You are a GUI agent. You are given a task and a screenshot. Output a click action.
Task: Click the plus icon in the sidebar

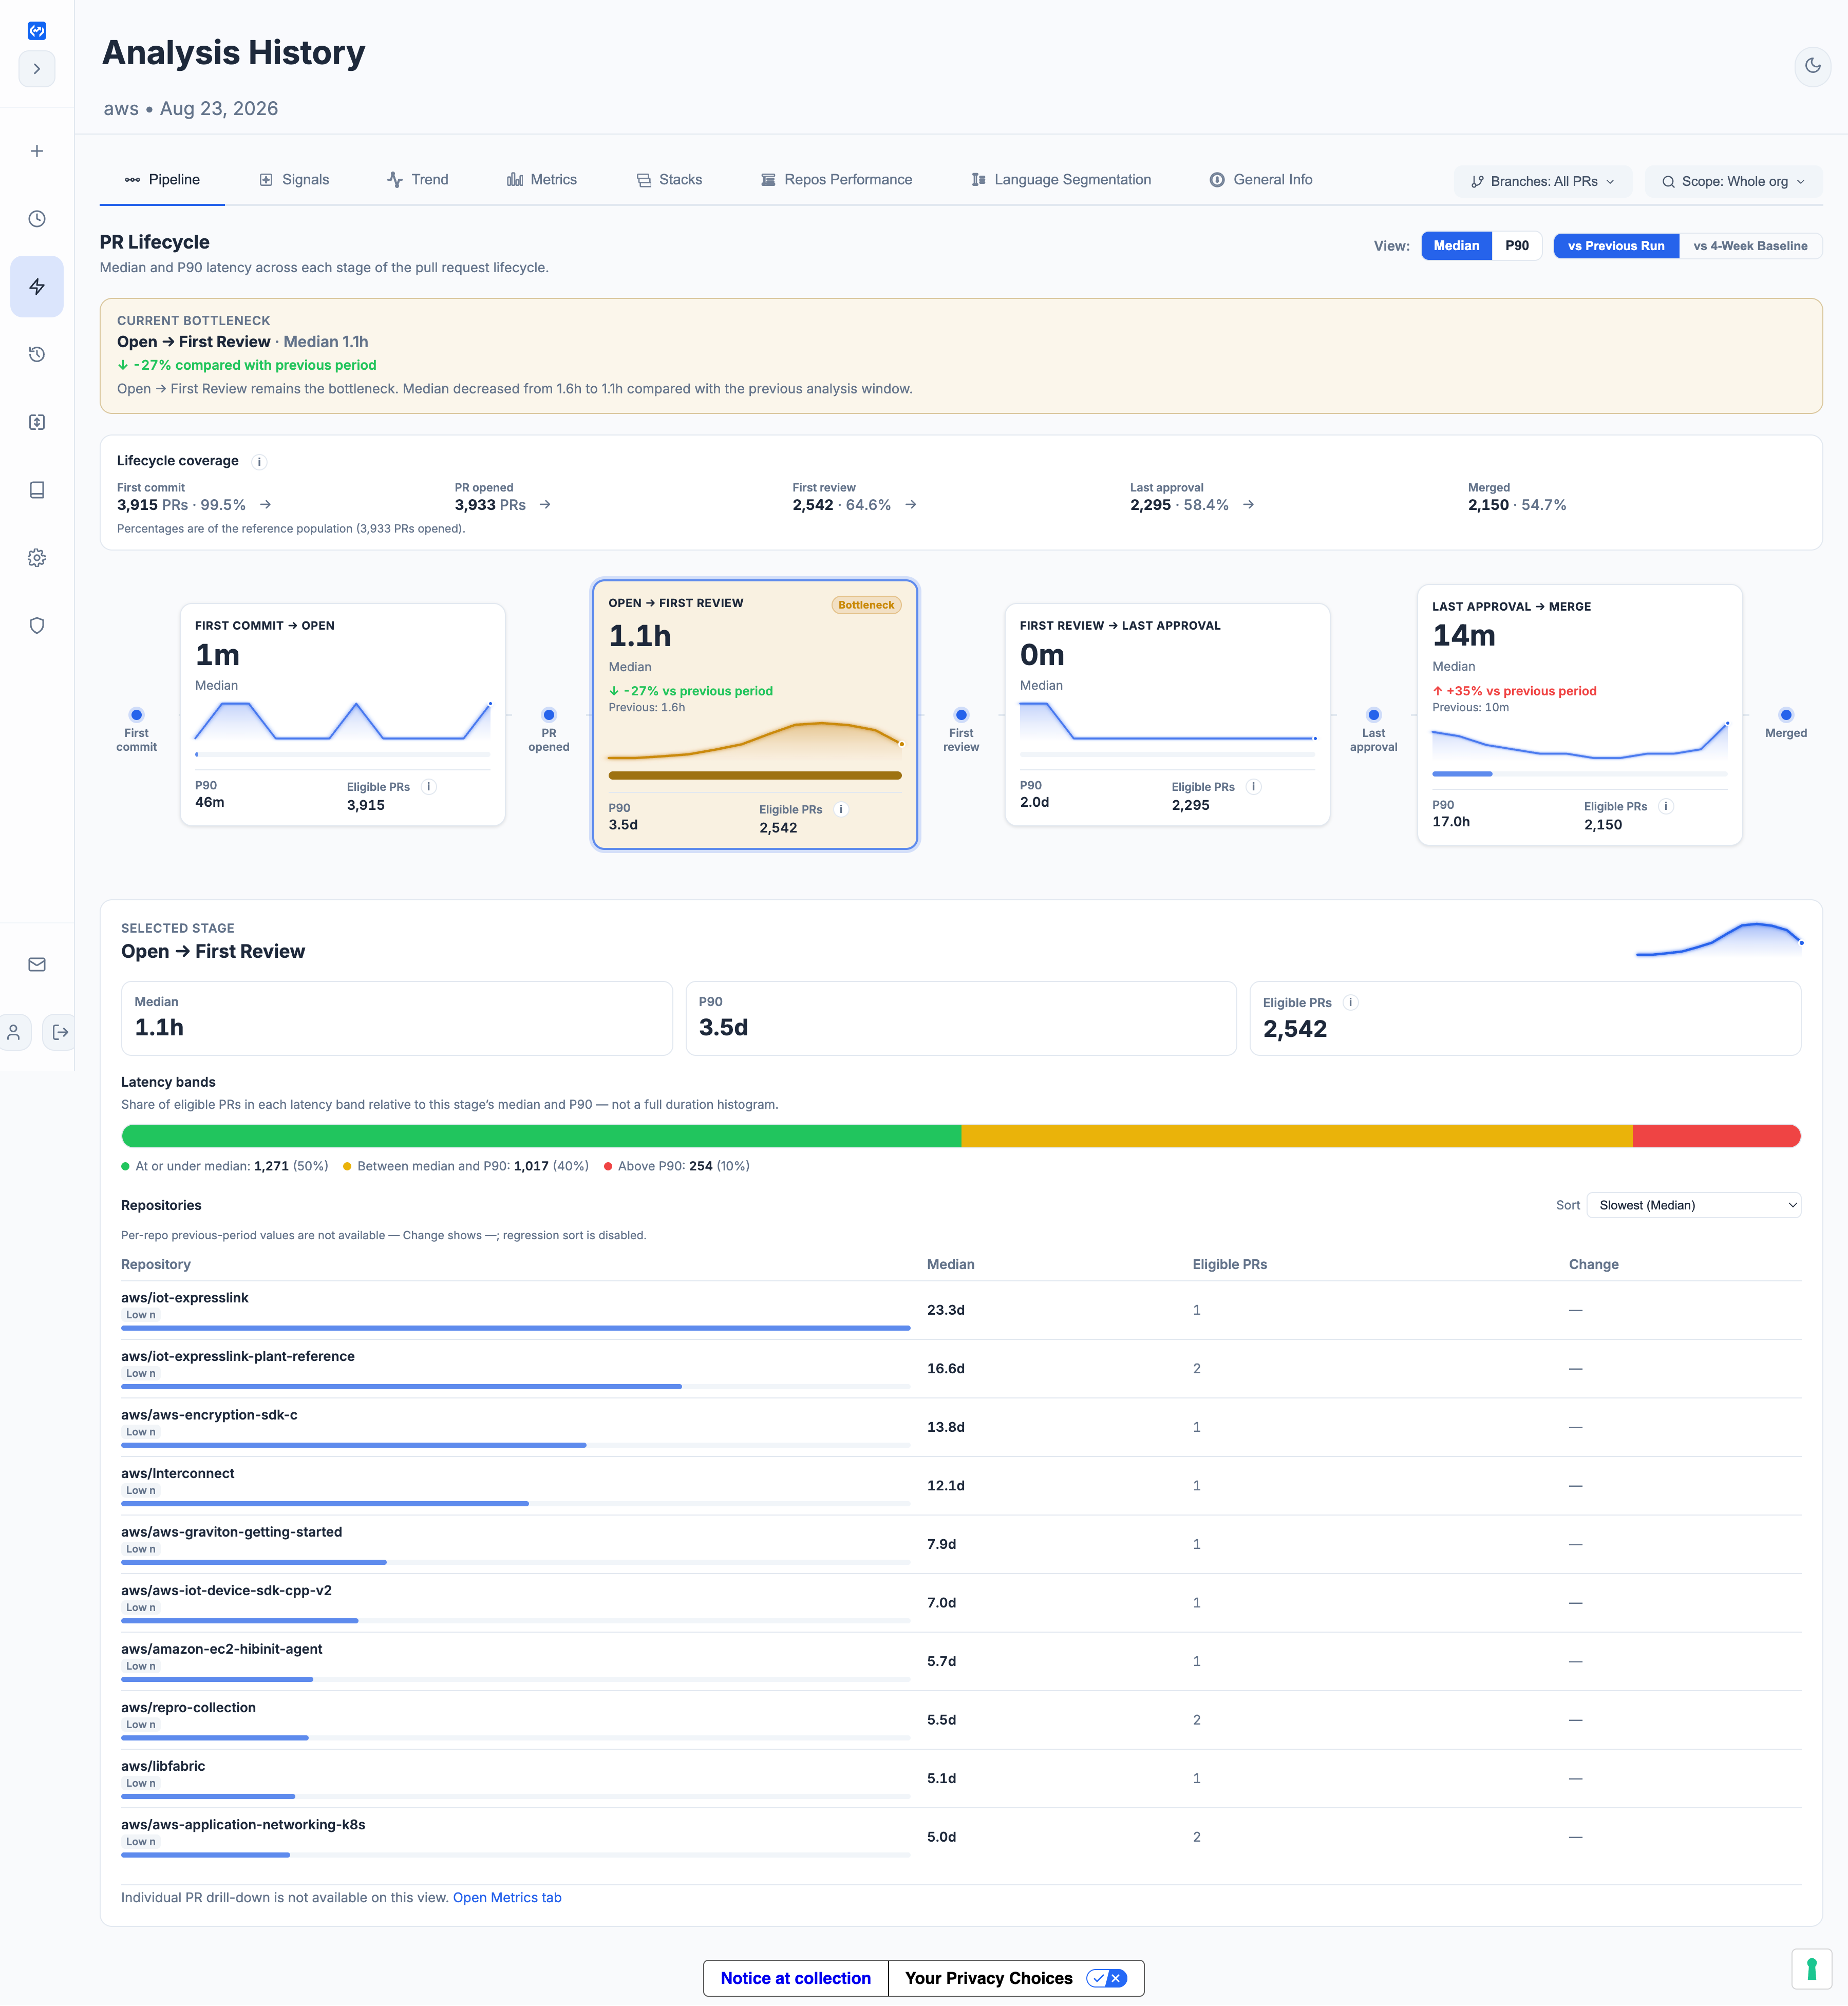37,151
